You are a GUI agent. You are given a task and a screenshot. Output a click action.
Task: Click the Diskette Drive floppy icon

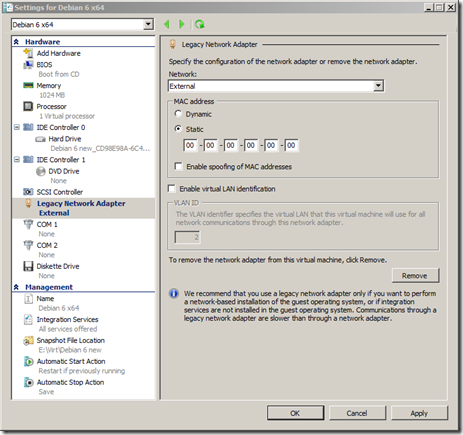click(x=28, y=266)
